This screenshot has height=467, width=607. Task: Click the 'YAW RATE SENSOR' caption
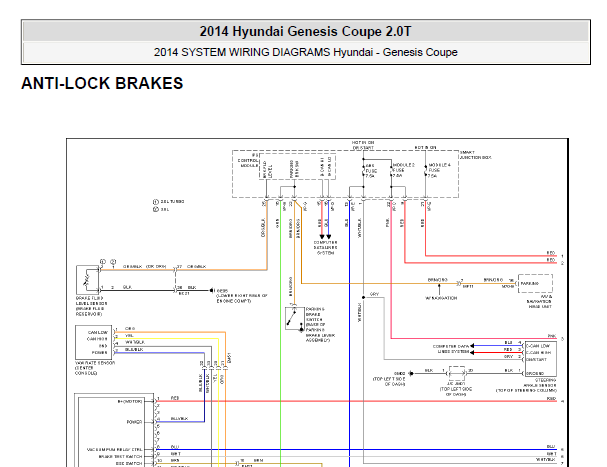(94, 368)
